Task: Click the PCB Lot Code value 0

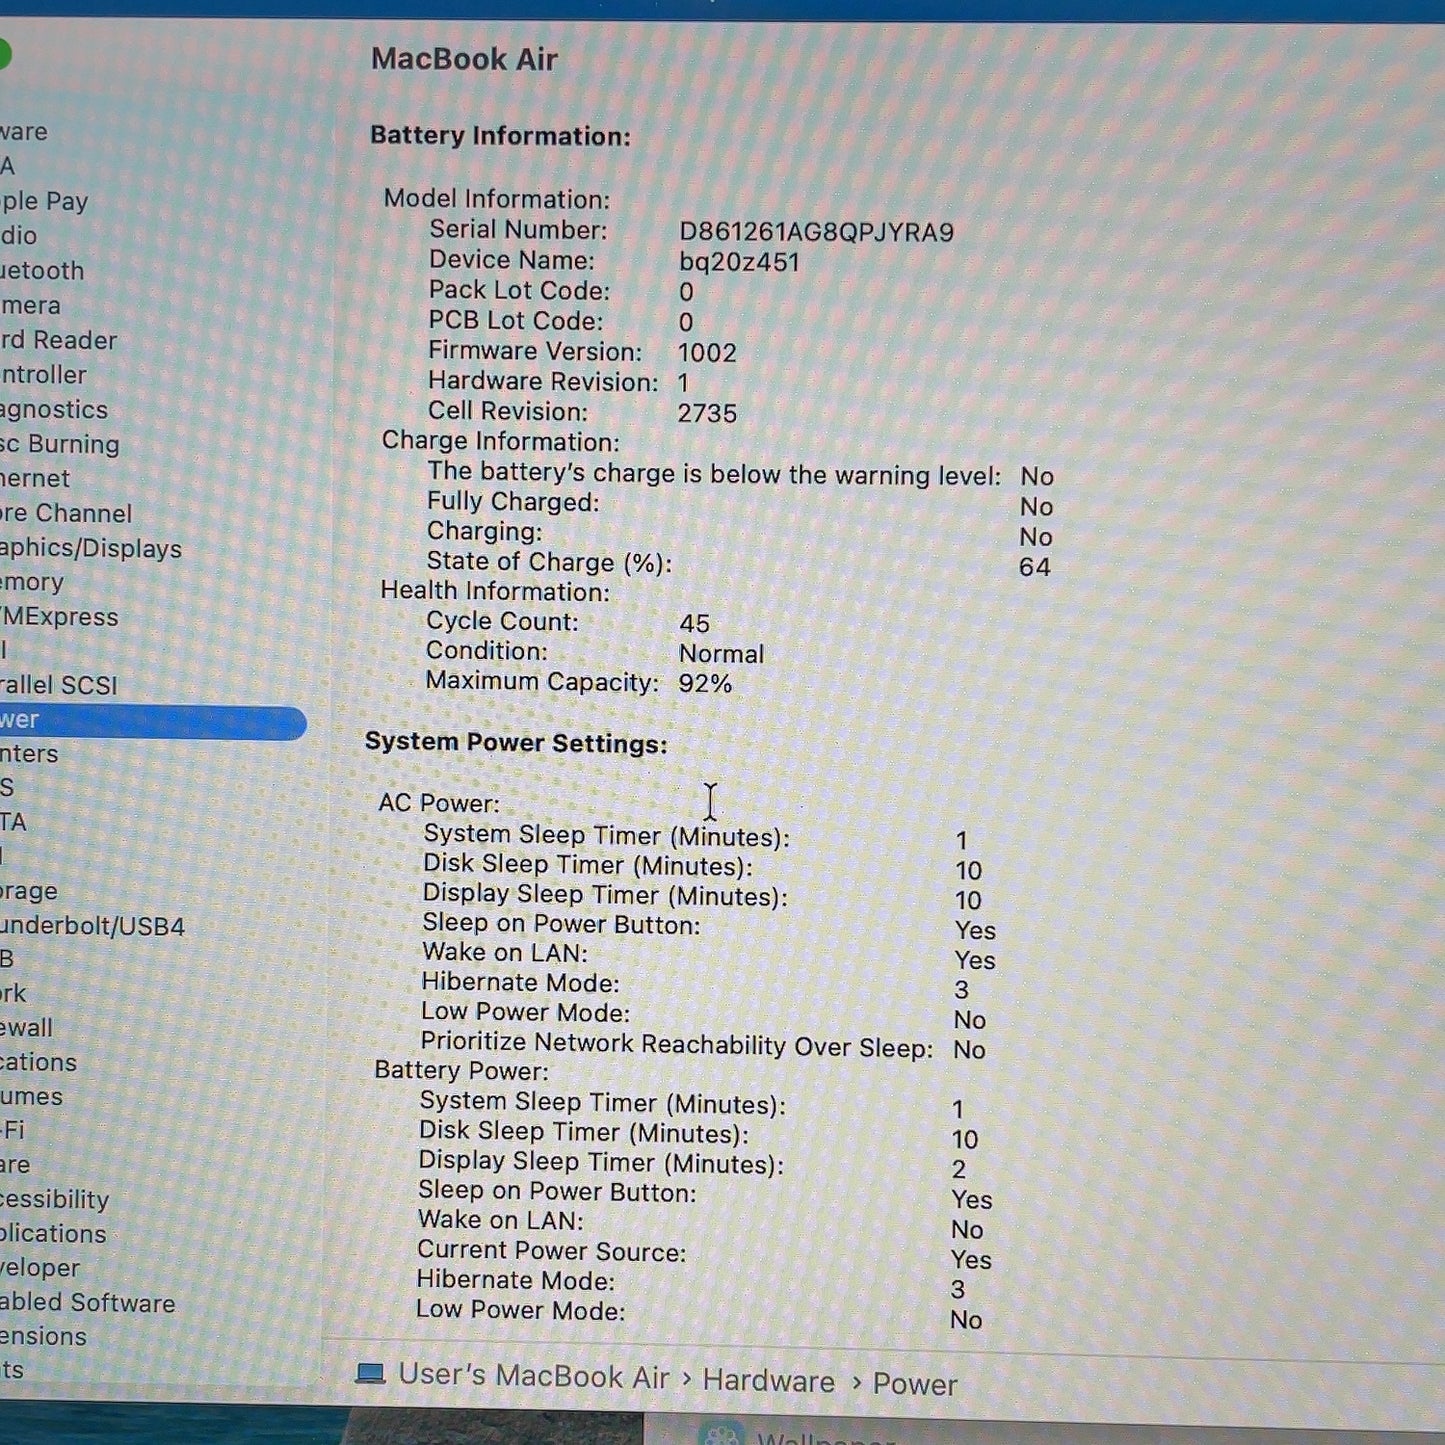Action: tap(686, 323)
